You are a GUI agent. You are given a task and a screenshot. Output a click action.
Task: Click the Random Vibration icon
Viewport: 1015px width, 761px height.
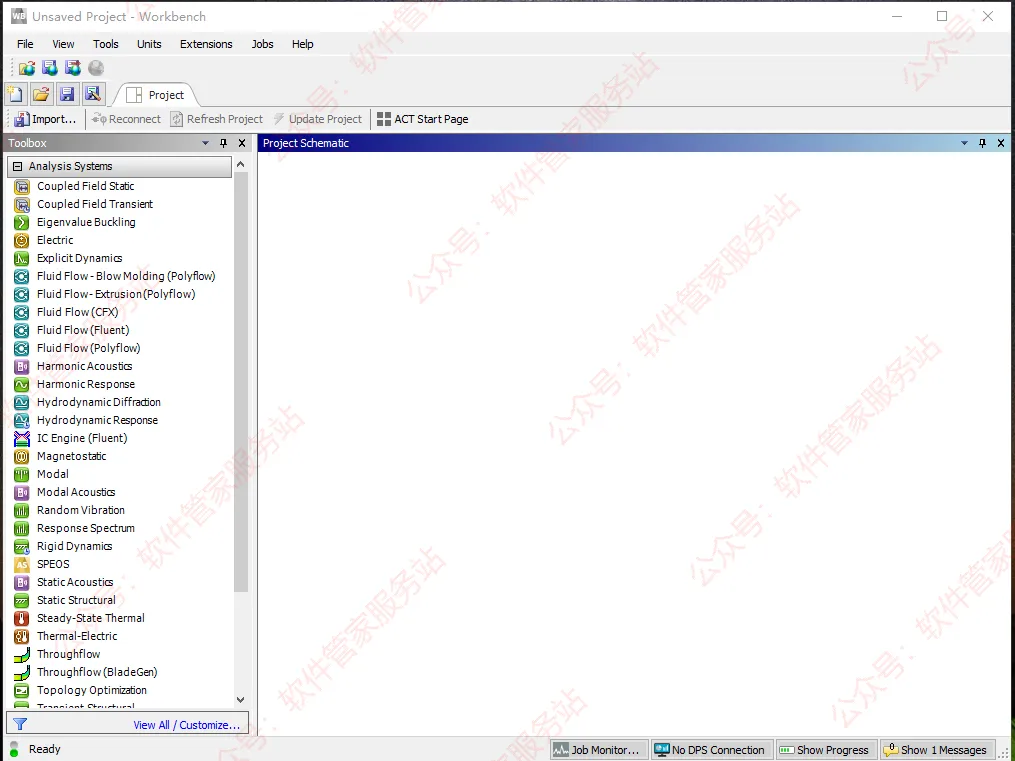point(21,511)
